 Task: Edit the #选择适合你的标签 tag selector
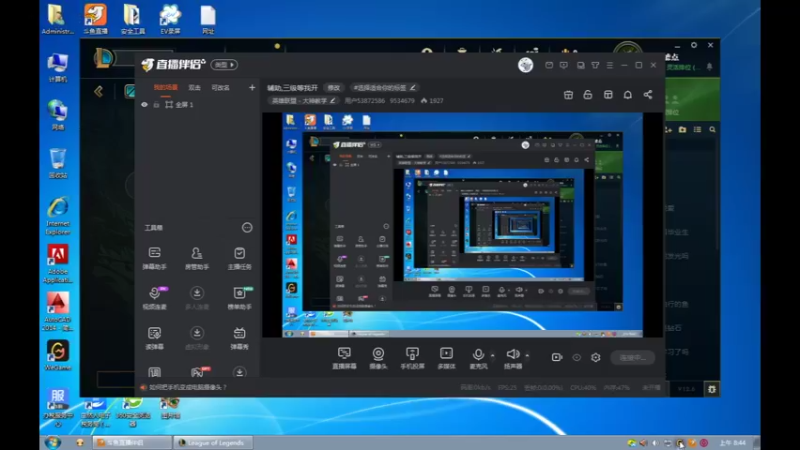384,88
